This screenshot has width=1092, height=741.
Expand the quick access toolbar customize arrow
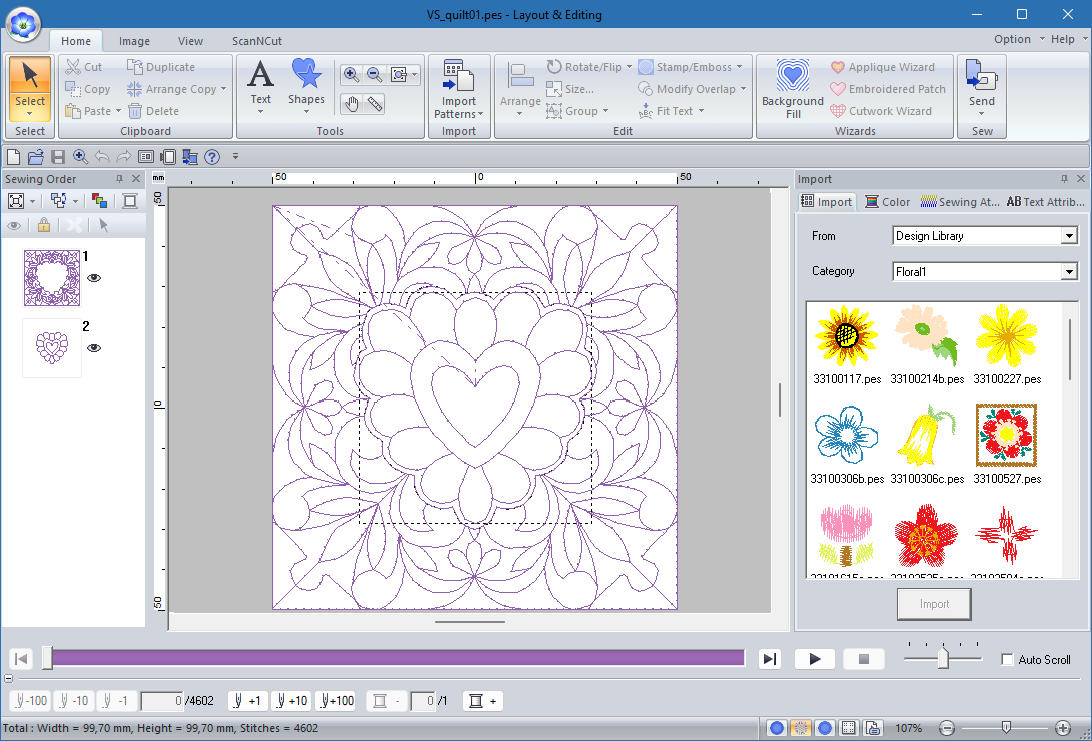pos(235,157)
